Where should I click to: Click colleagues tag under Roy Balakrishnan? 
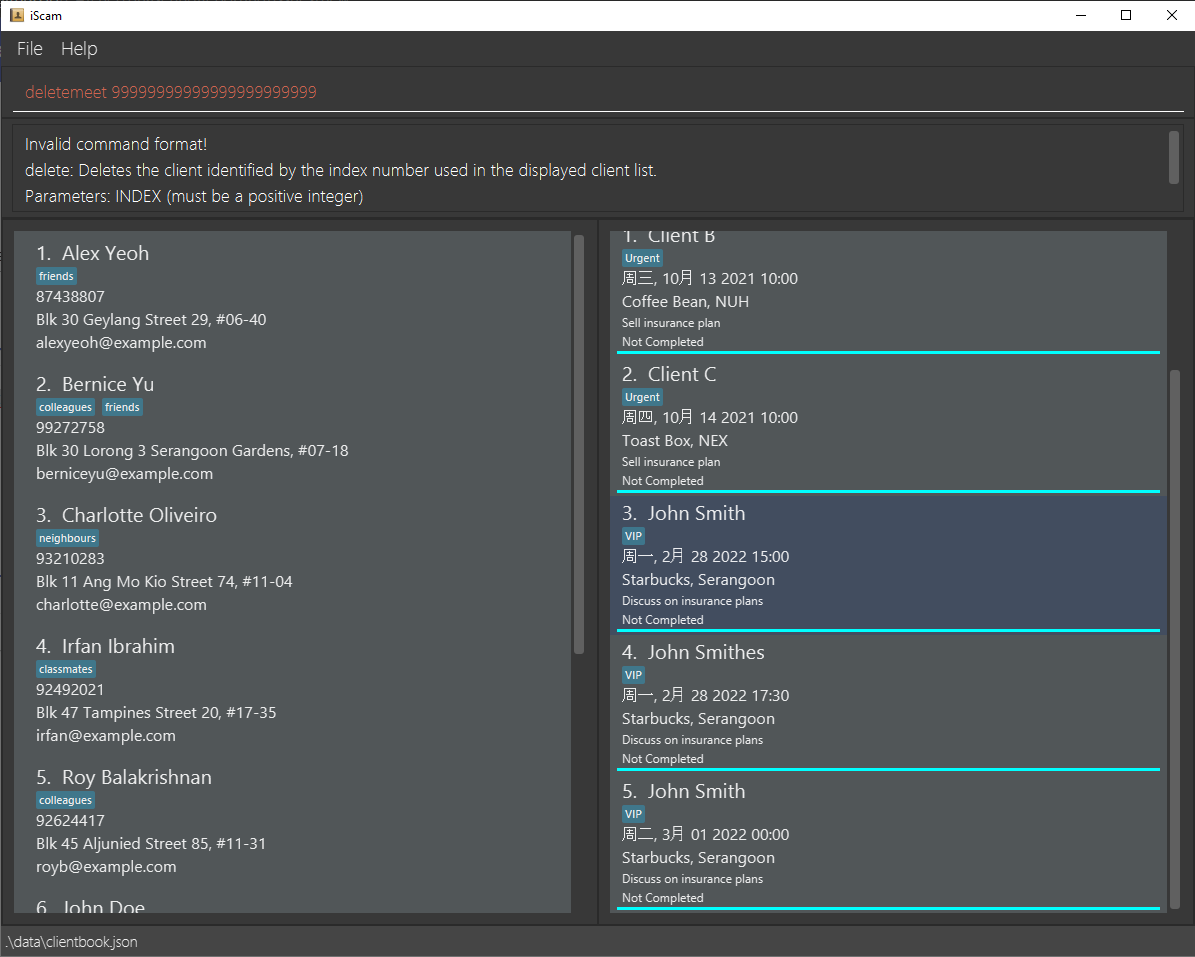click(66, 800)
